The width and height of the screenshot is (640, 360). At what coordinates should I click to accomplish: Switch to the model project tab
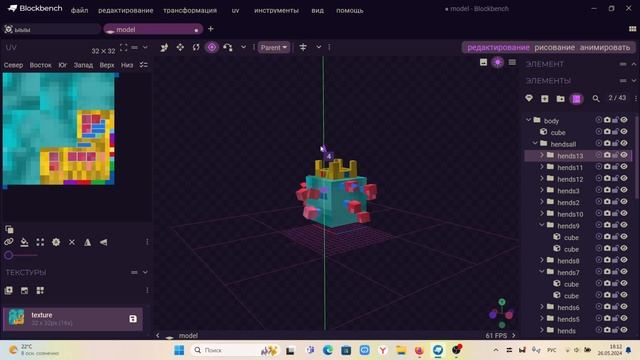click(x=153, y=29)
